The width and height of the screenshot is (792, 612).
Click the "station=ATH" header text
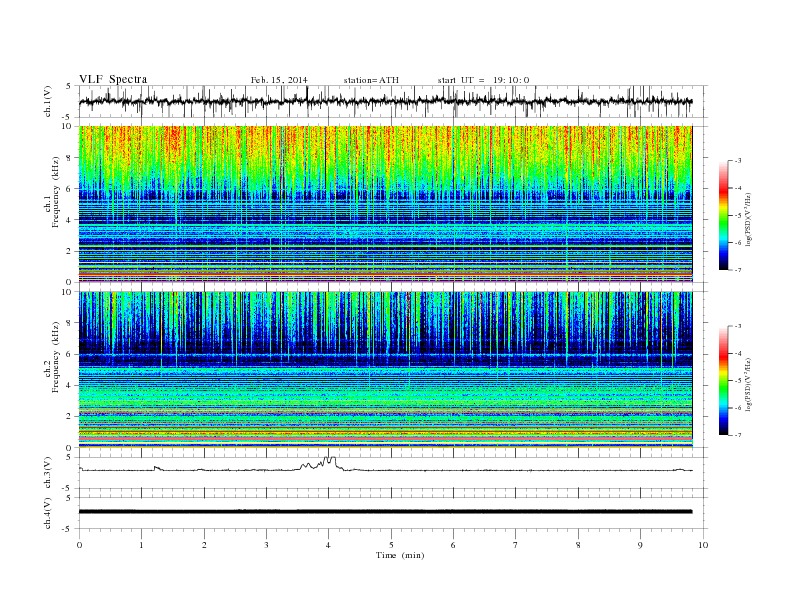click(371, 80)
